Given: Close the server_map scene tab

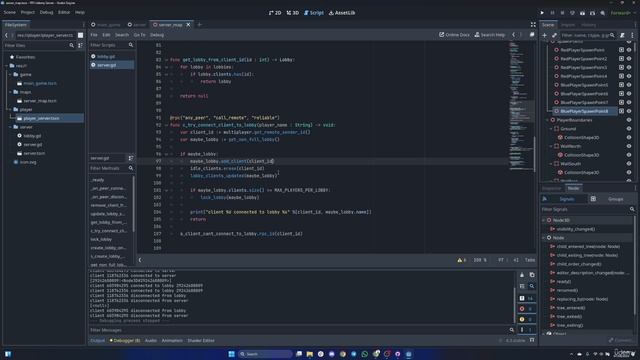Looking at the screenshot, I should [x=188, y=25].
